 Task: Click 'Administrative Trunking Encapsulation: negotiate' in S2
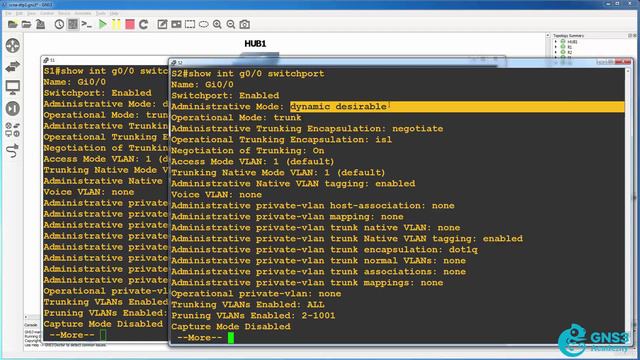307,129
